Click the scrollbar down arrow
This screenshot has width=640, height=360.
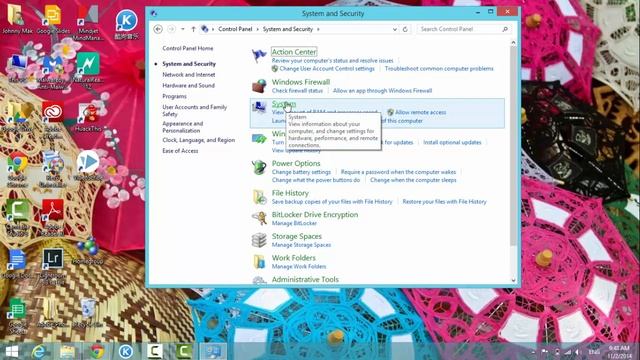tap(513, 280)
